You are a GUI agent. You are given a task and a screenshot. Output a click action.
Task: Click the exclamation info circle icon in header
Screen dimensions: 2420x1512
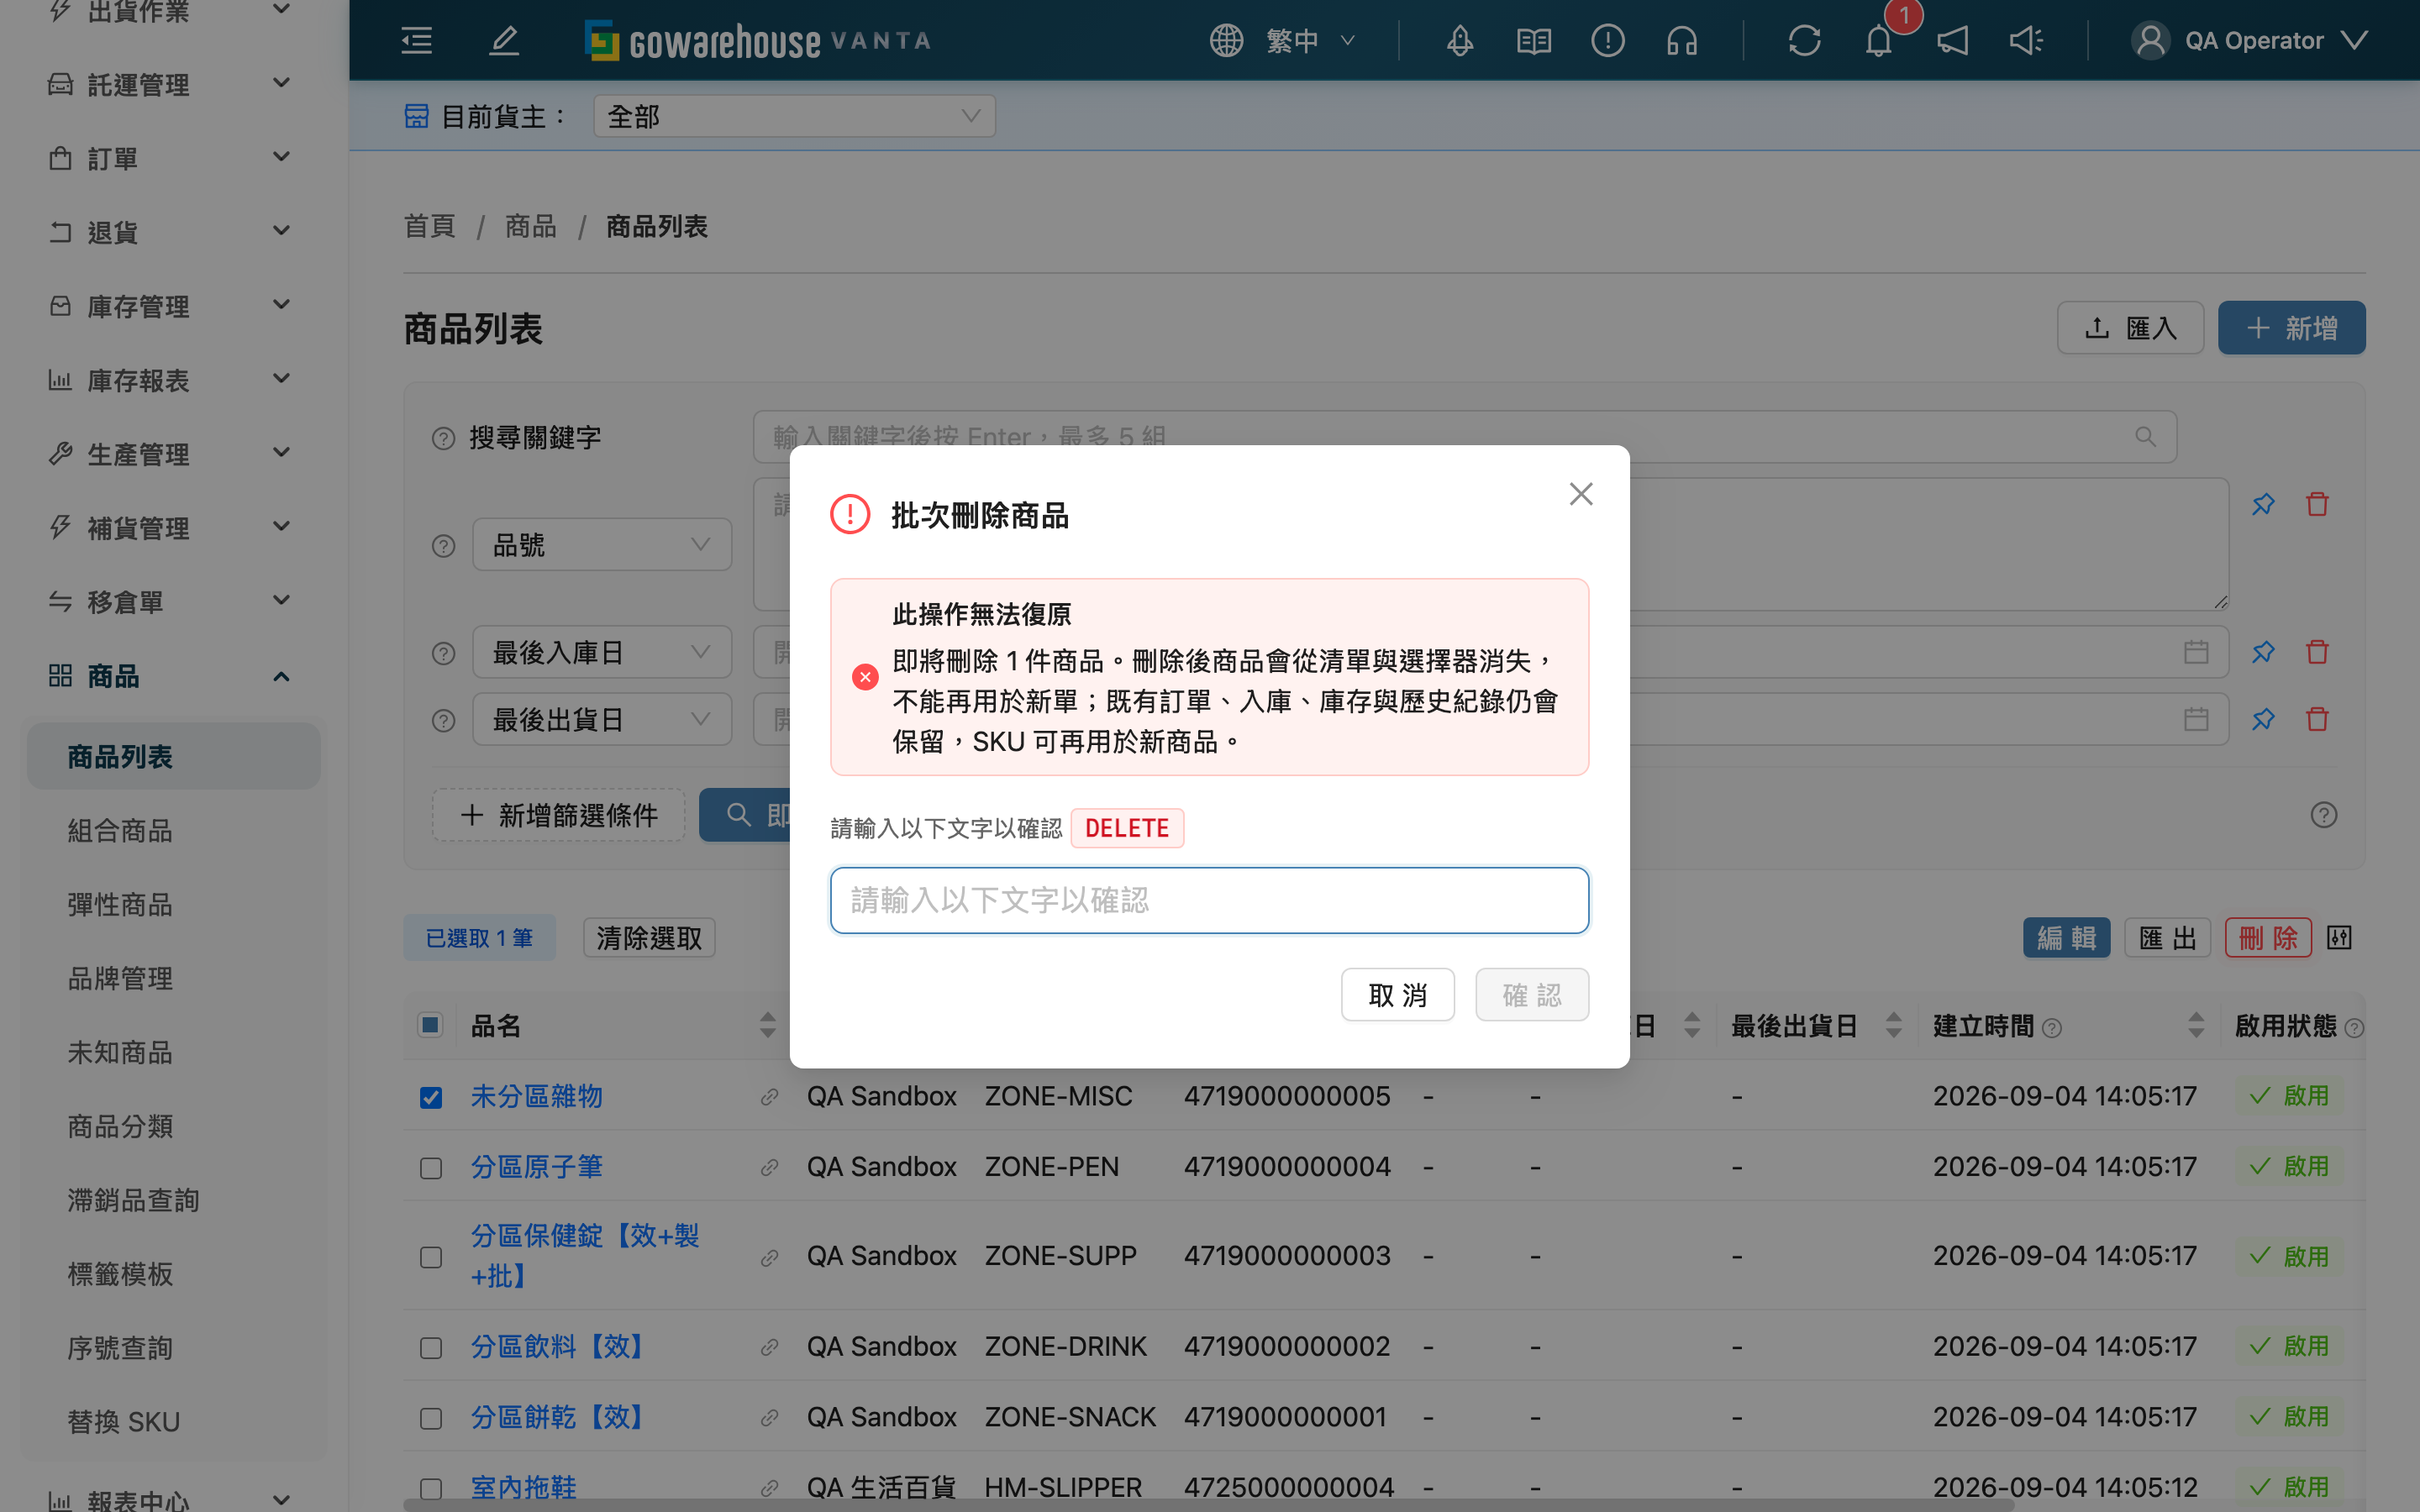[x=1607, y=41]
